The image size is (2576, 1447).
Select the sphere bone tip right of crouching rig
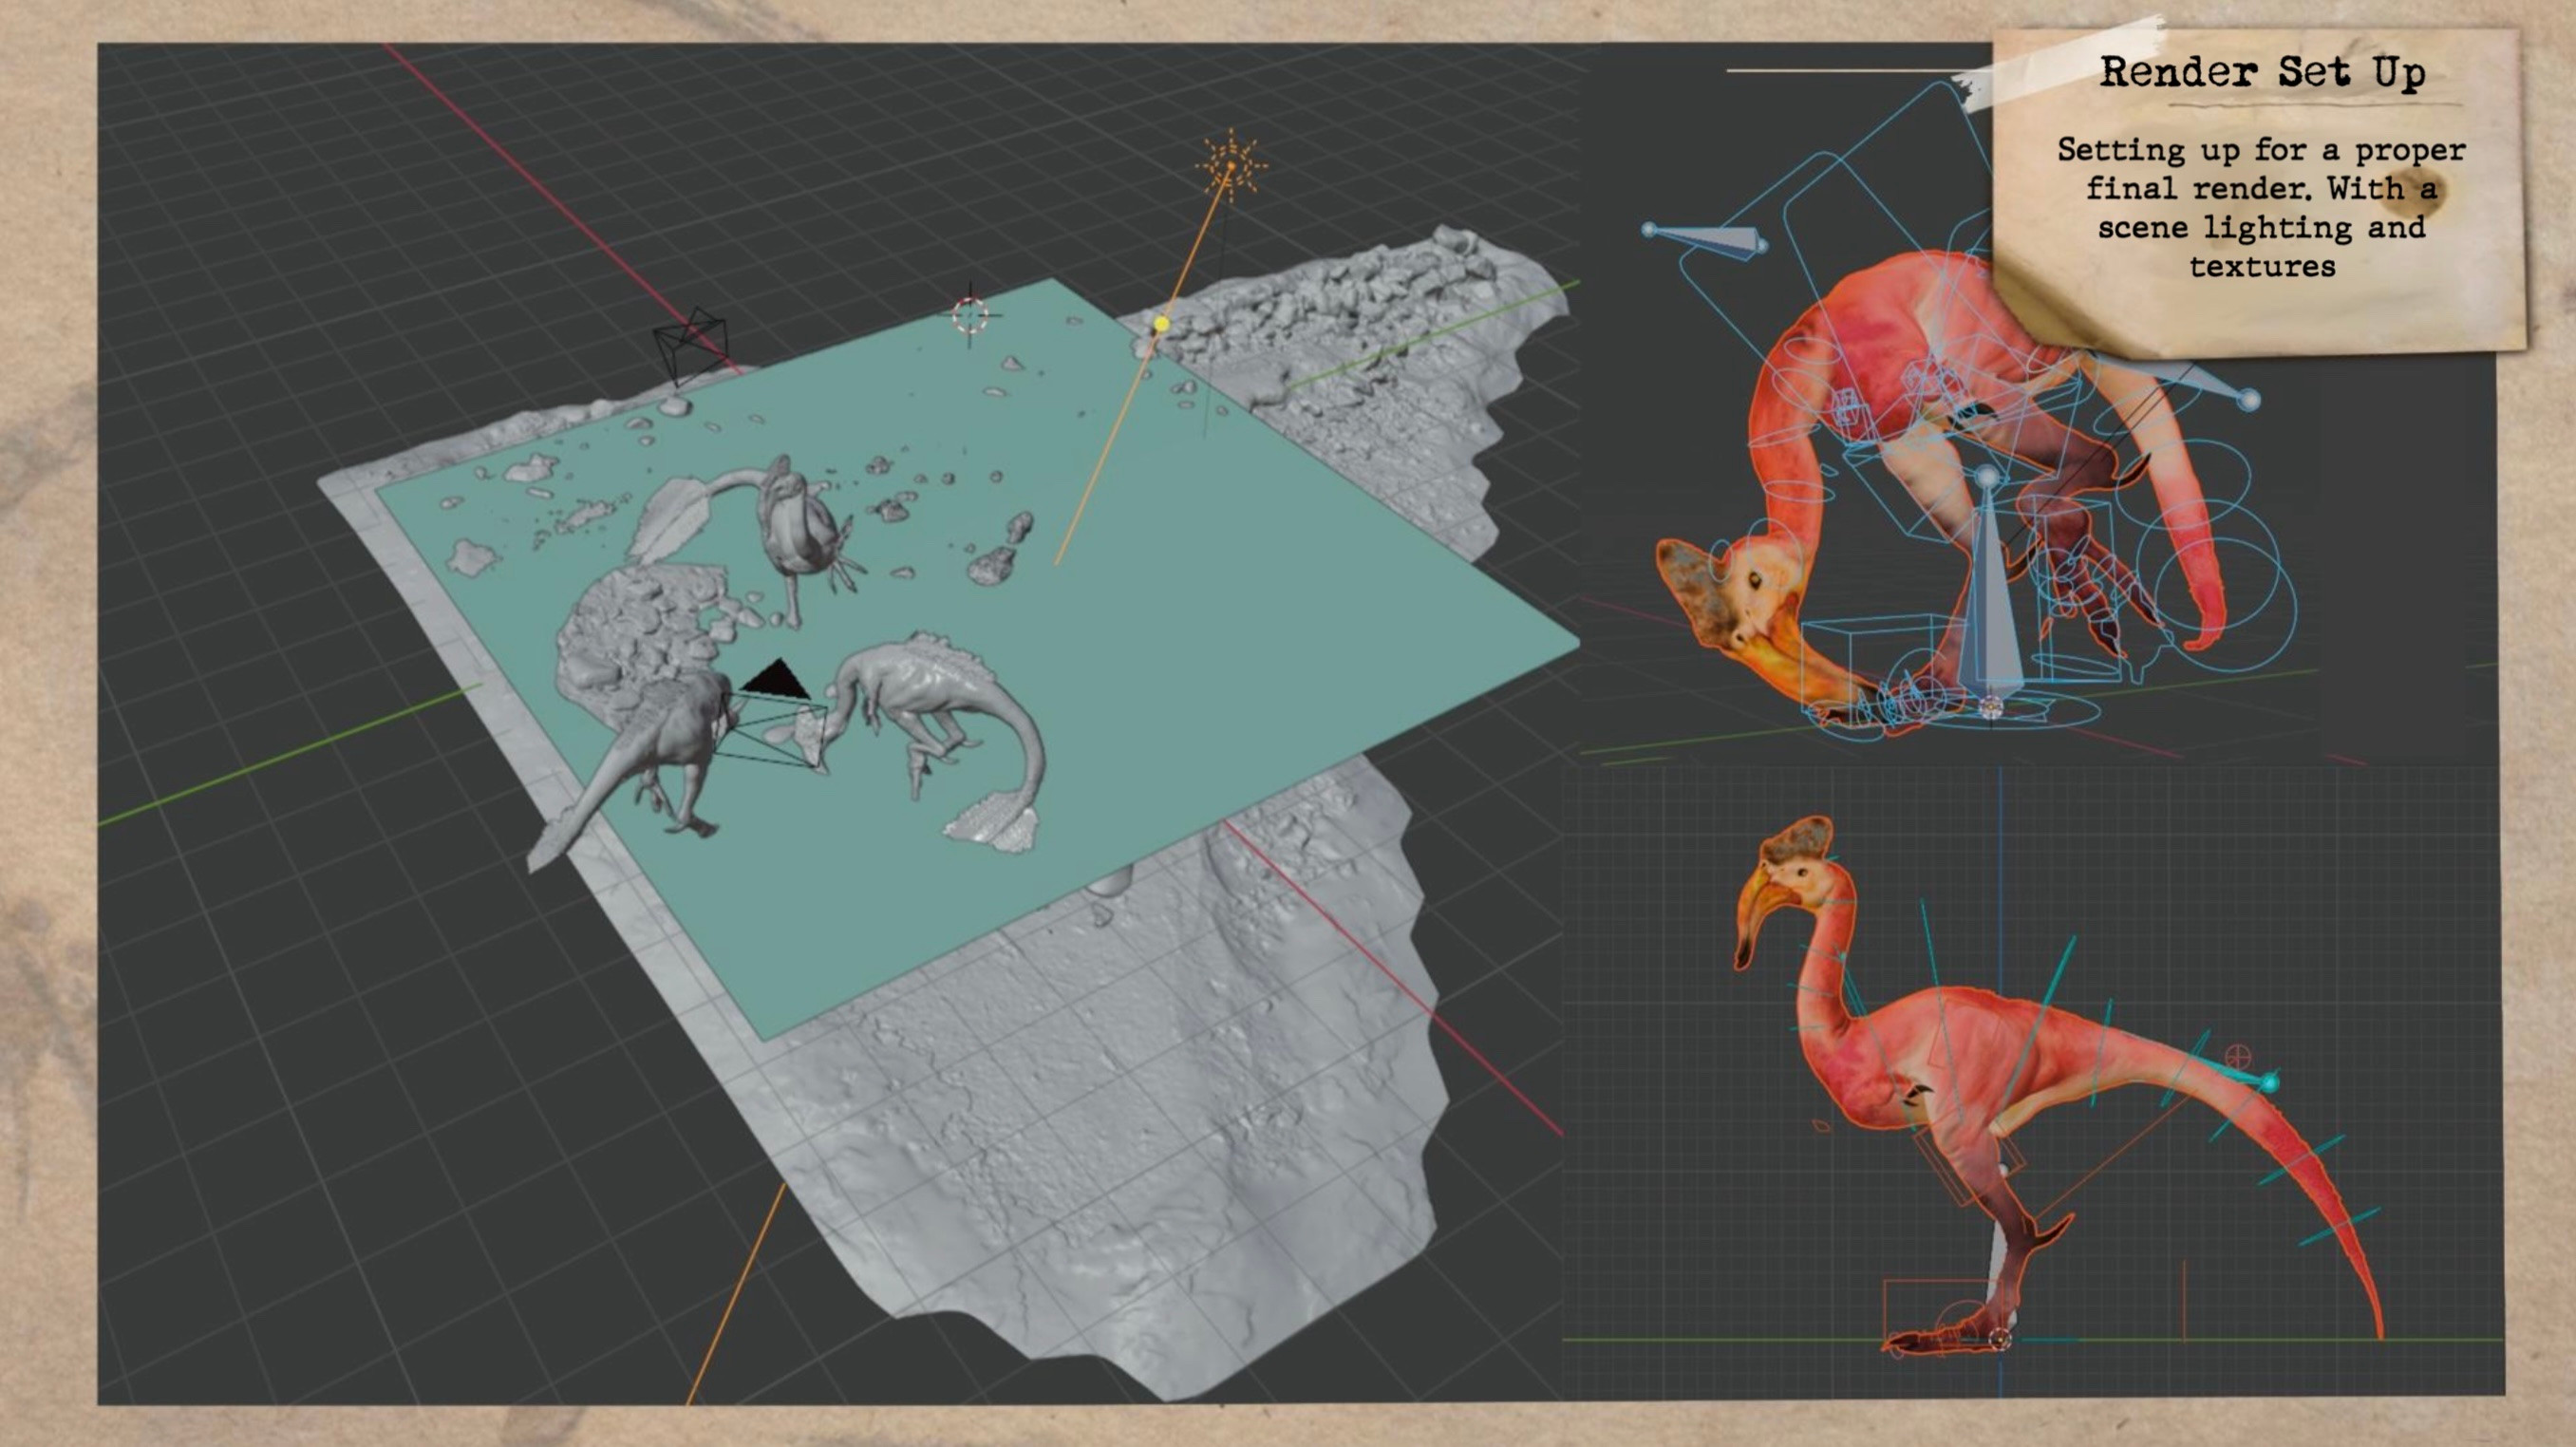pos(2249,400)
